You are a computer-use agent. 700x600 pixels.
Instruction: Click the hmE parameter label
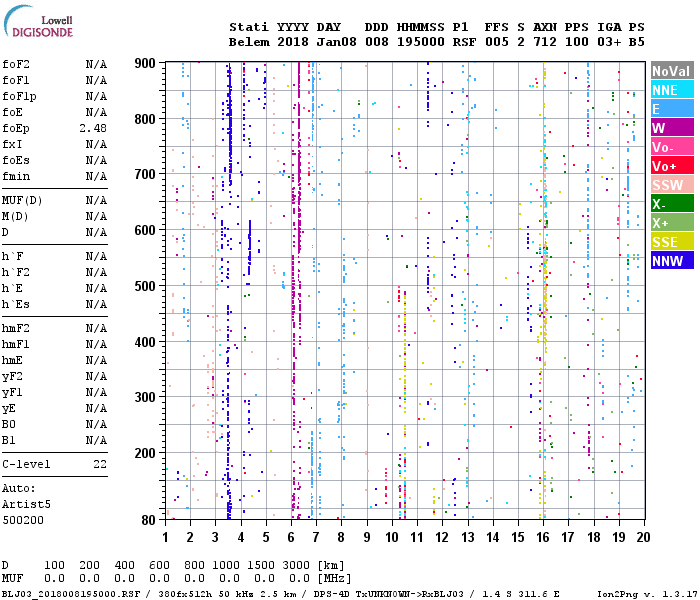(12, 360)
